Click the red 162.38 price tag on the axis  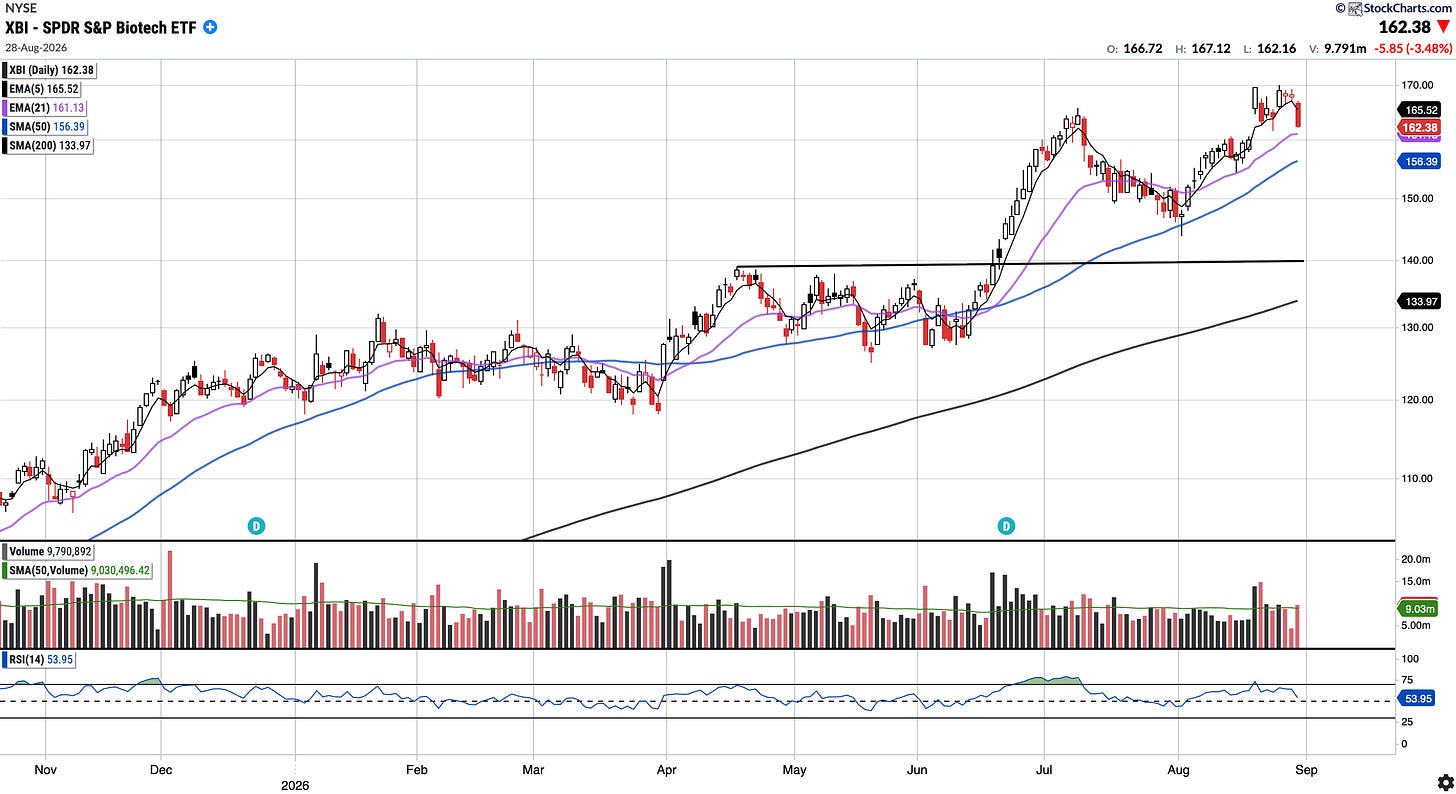point(1420,128)
